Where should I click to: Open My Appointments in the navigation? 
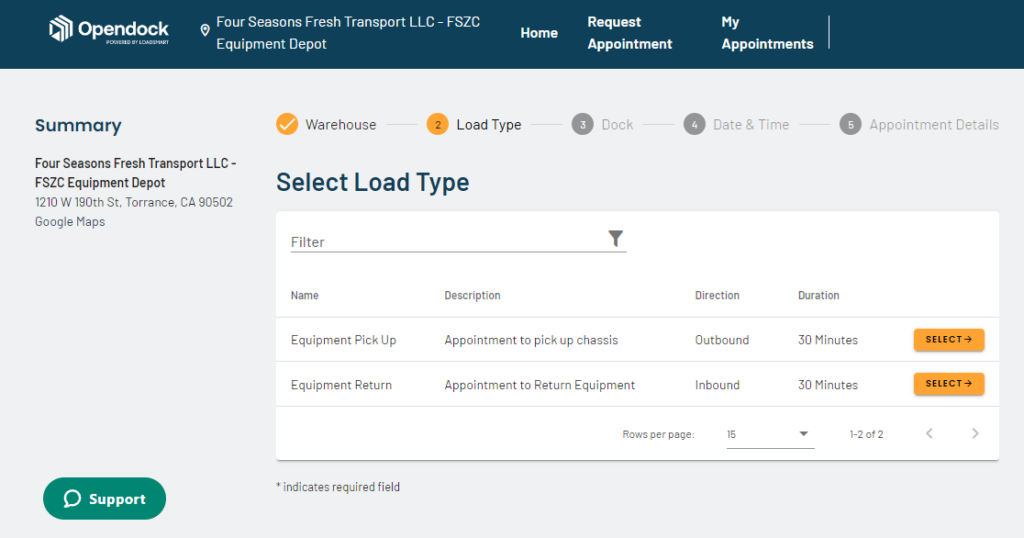767,33
